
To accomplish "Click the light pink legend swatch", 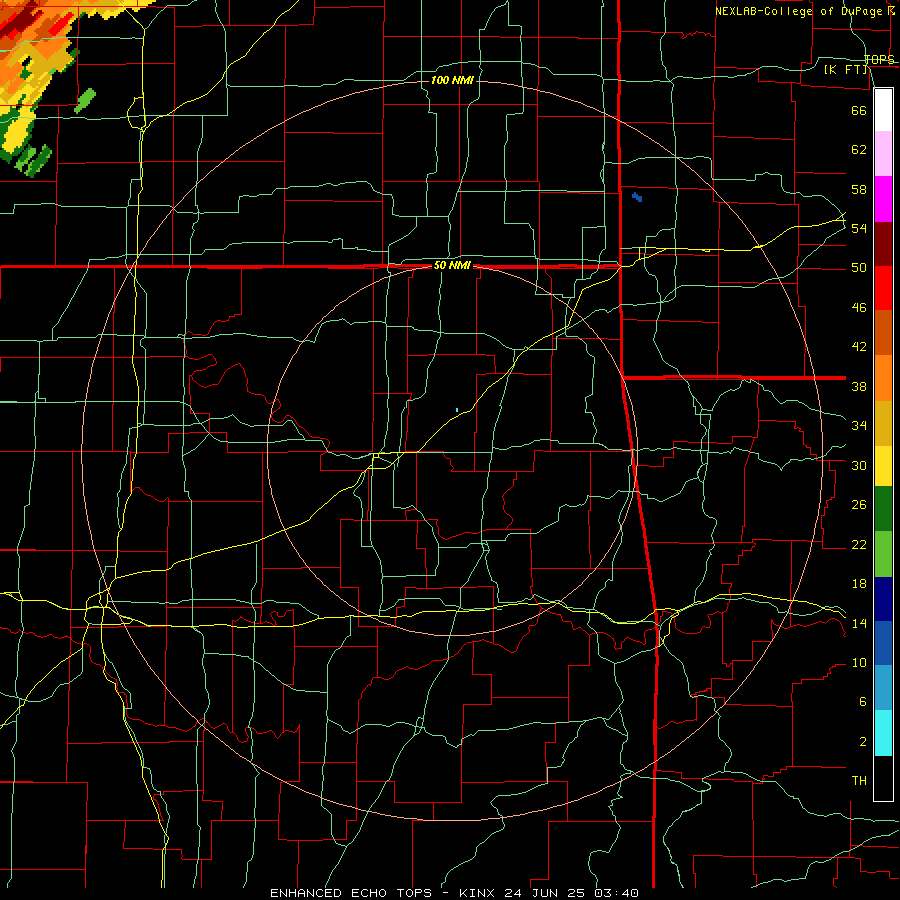I will point(883,153).
